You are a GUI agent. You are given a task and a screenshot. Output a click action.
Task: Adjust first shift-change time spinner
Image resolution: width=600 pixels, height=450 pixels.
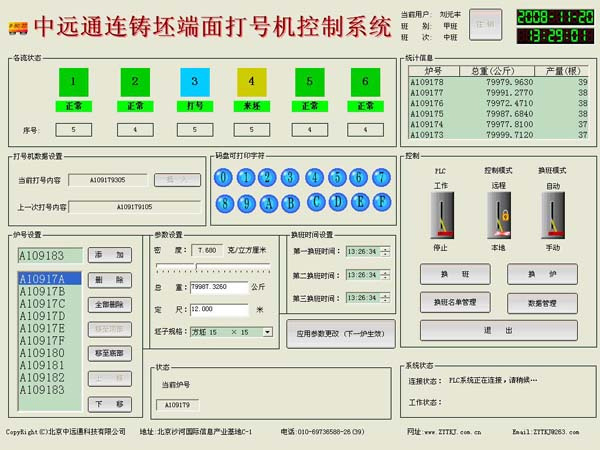click(x=385, y=251)
